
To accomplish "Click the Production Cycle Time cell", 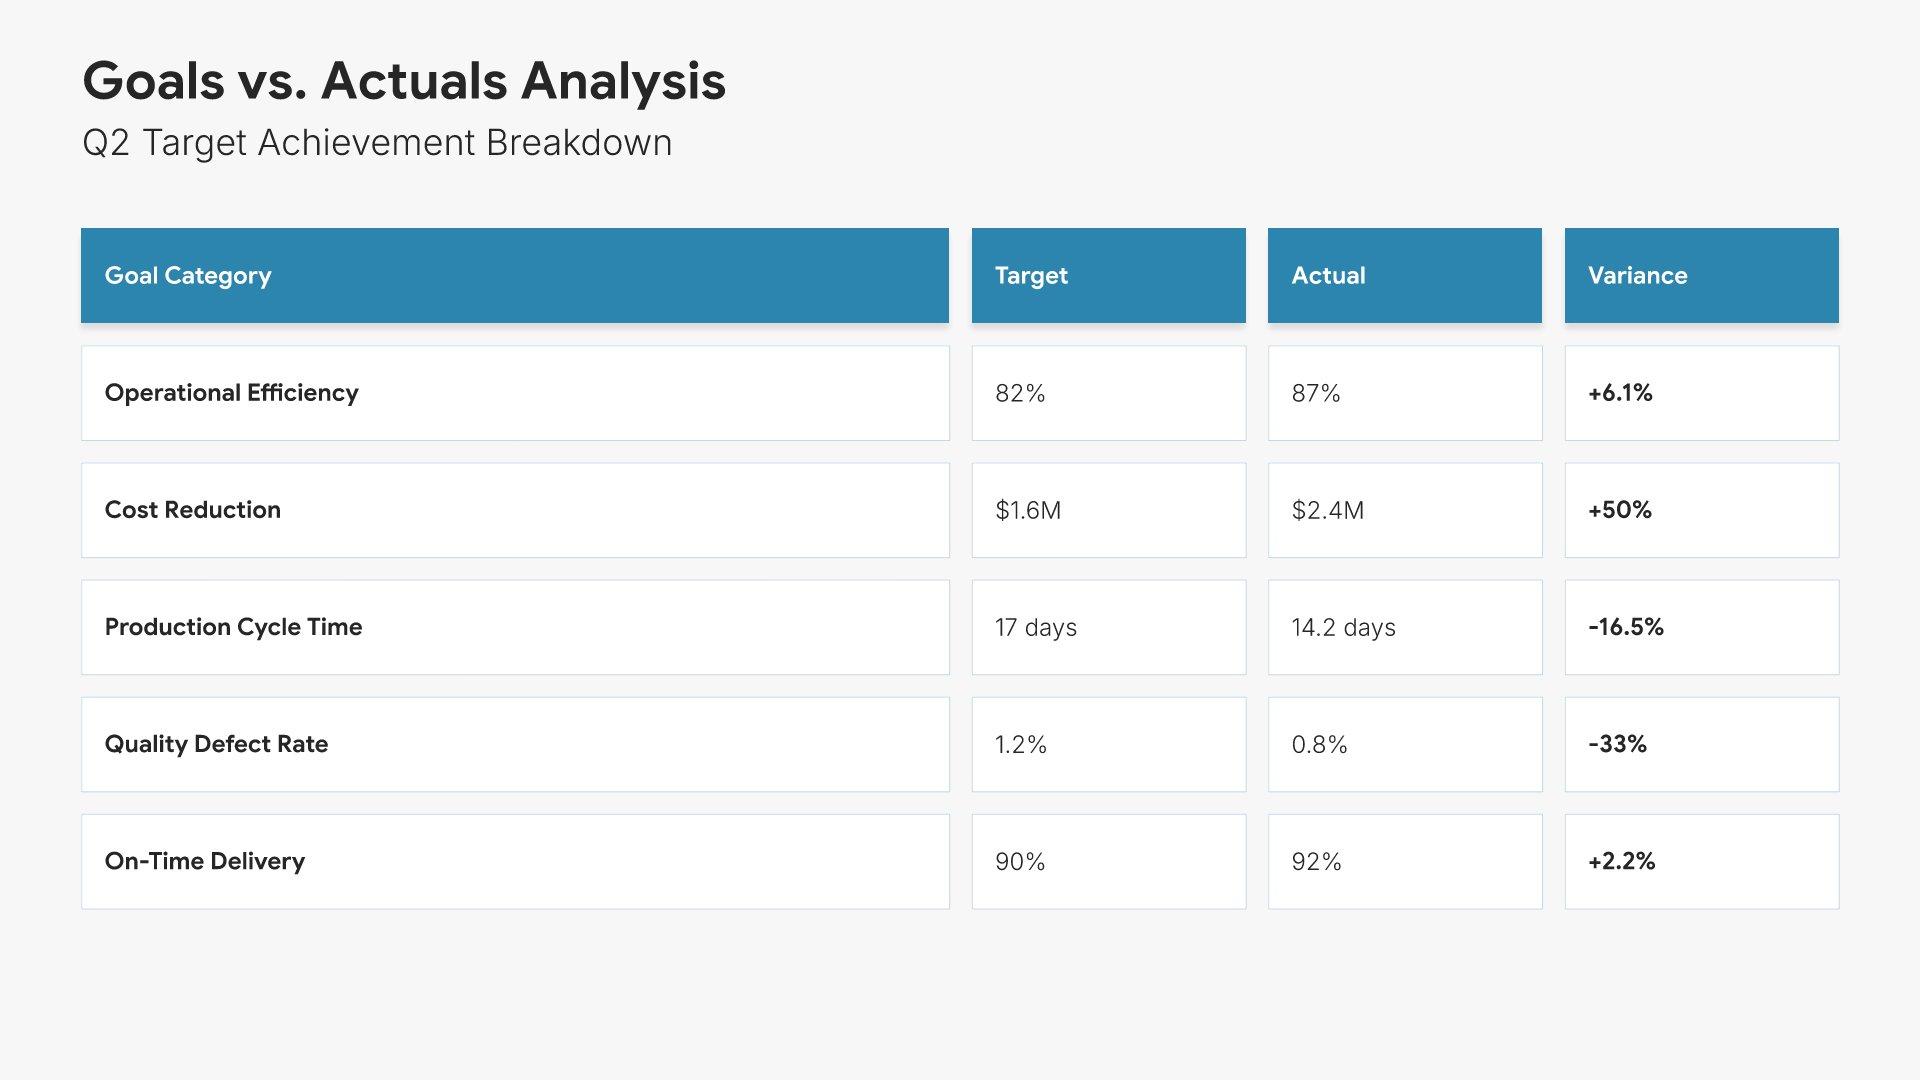I will click(234, 627).
